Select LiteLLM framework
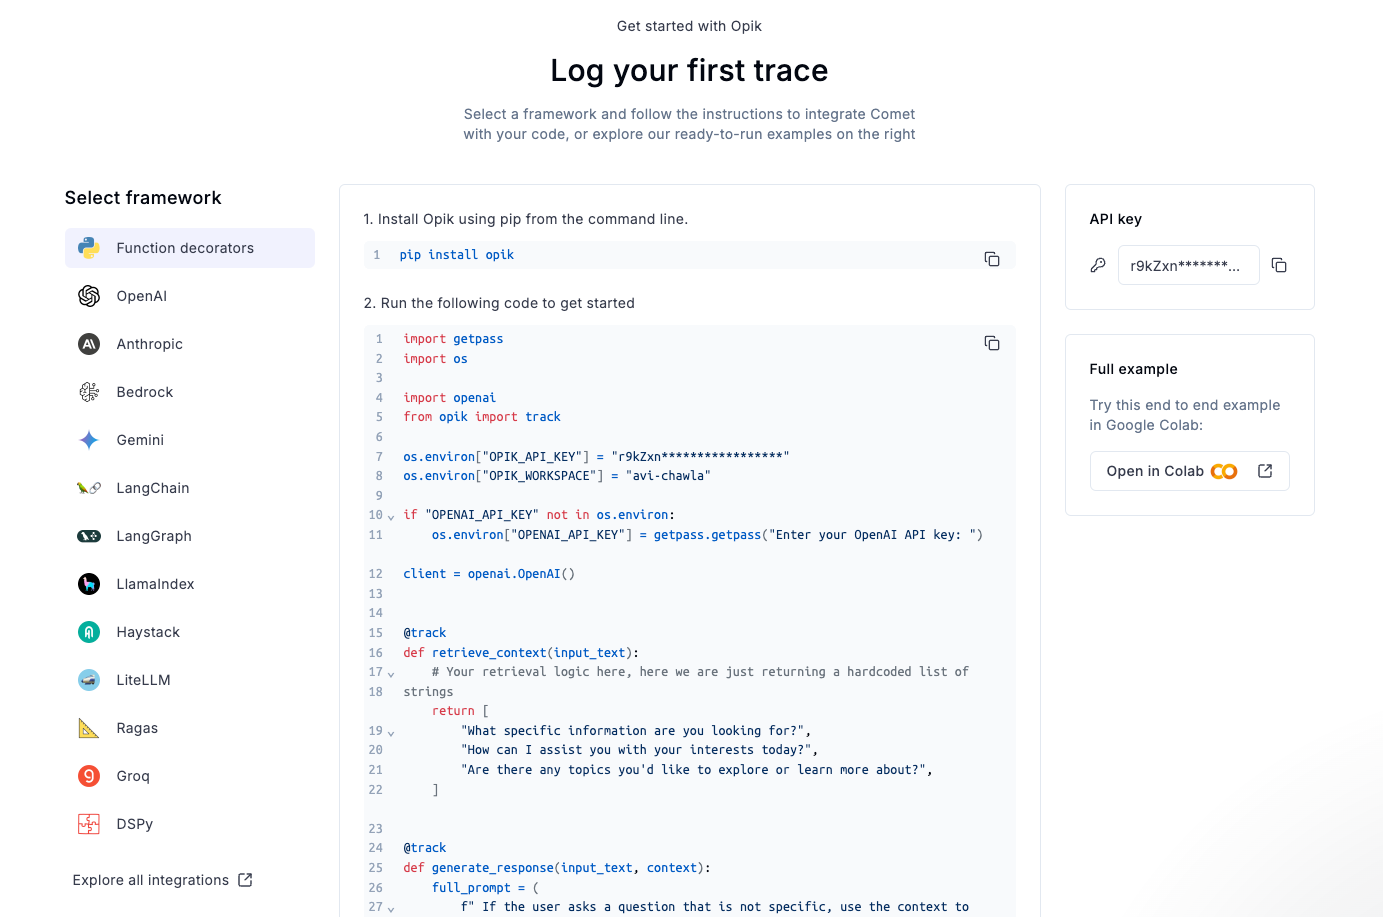Screen dimensions: 1383x917 190,680
